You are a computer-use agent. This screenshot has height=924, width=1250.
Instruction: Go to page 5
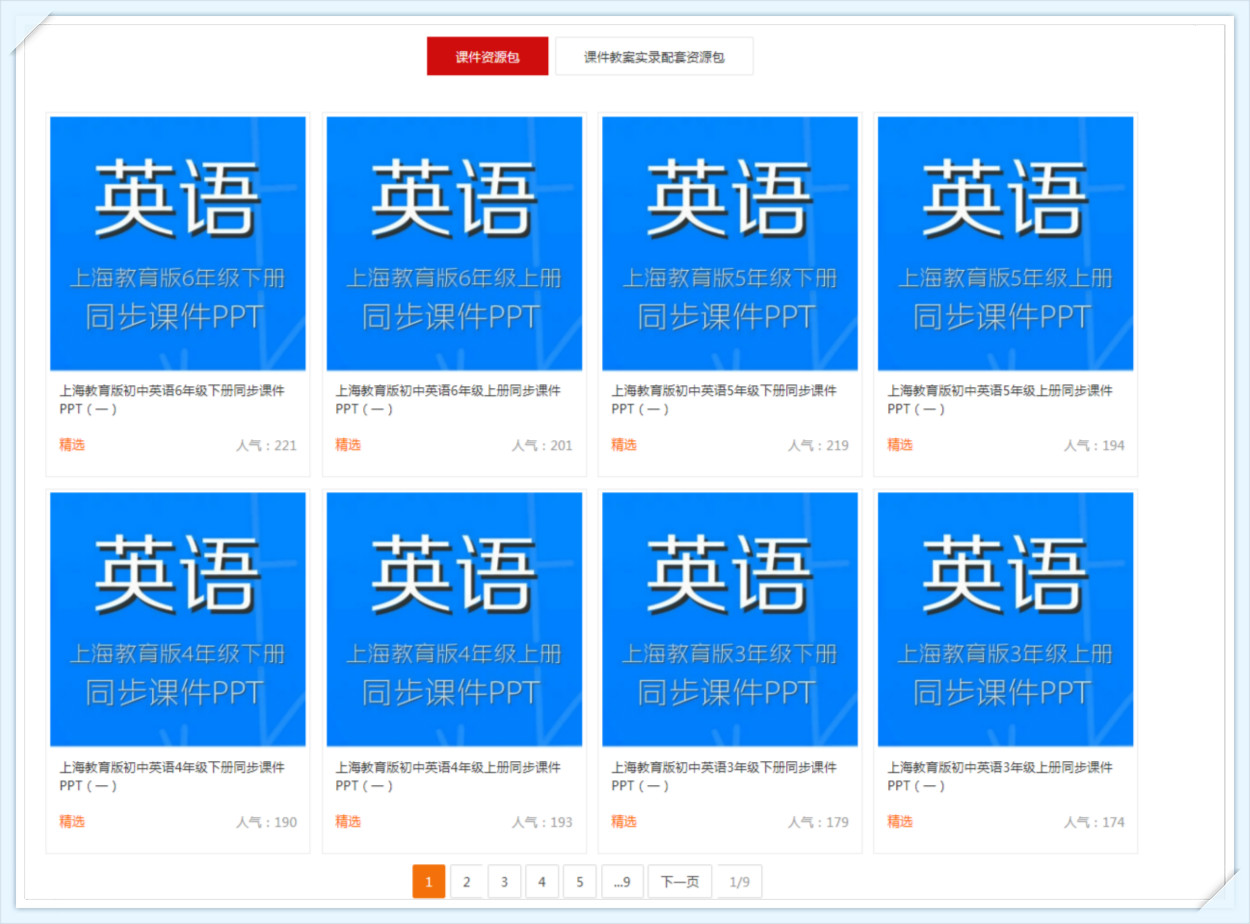579,882
